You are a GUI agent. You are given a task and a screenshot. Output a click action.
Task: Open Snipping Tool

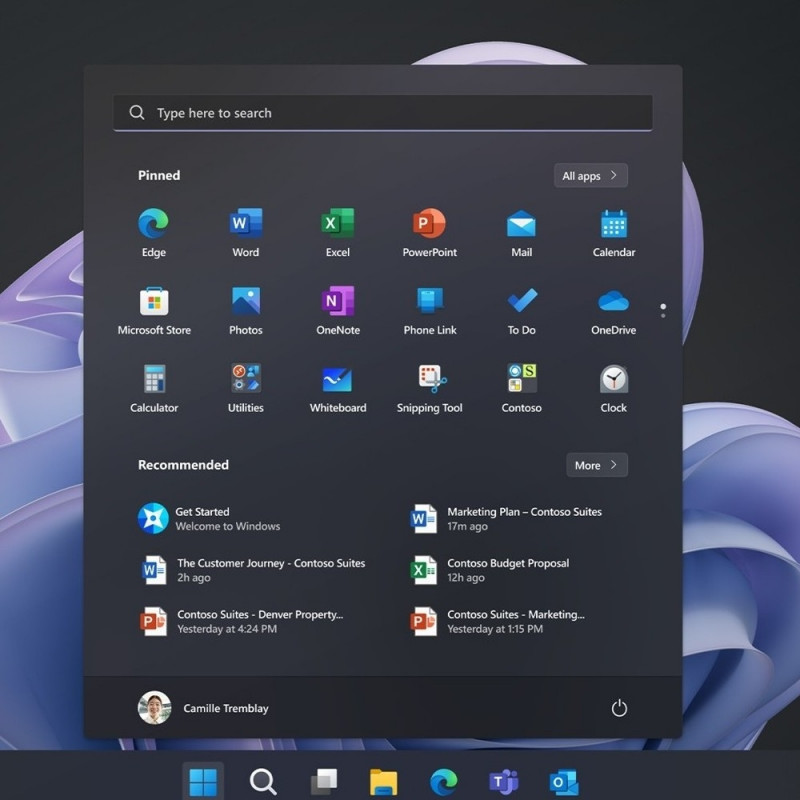point(430,388)
